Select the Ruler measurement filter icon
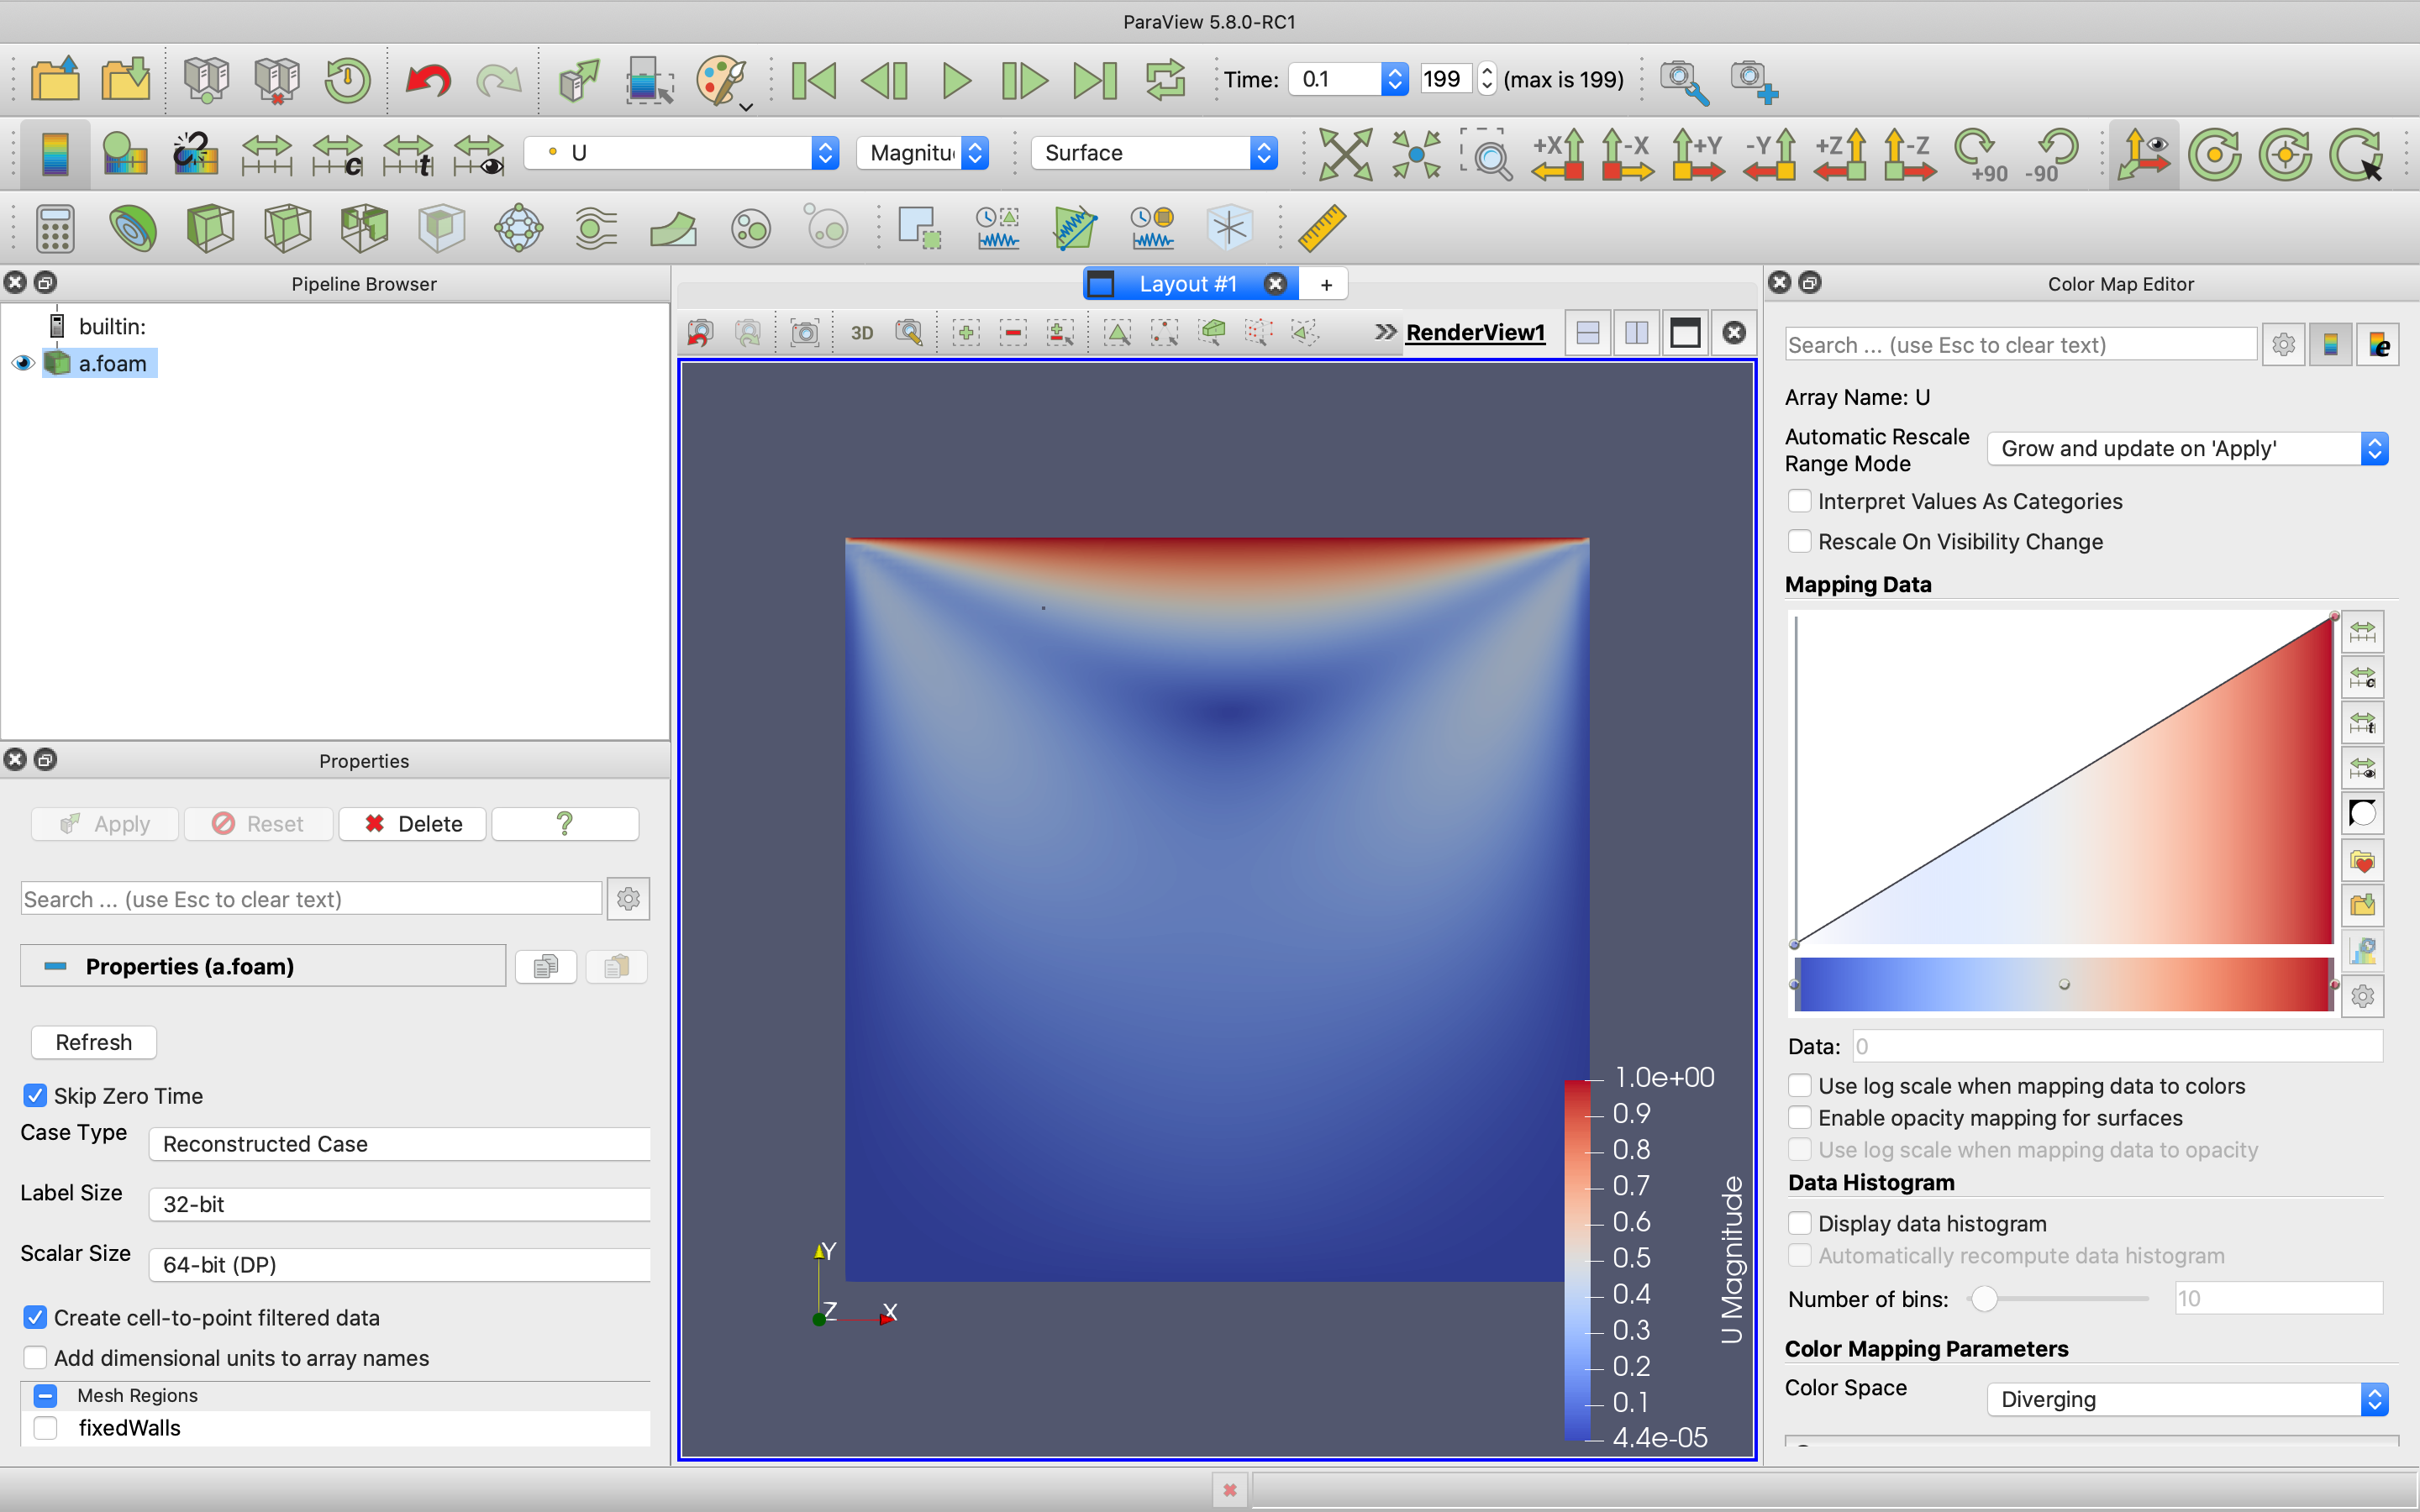Screen dimensions: 2420x1512 [1321, 228]
